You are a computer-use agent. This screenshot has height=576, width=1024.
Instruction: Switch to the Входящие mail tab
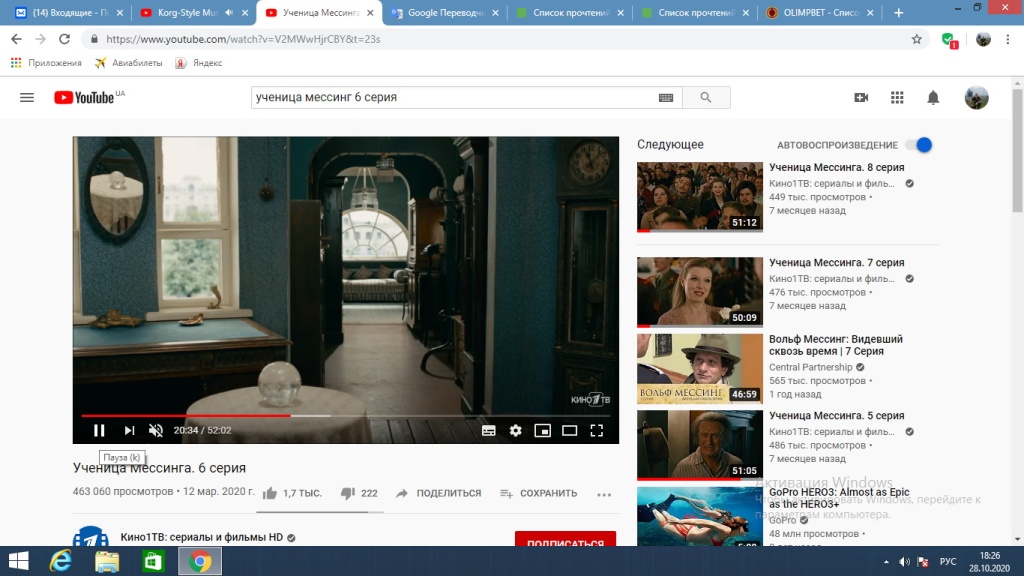point(70,12)
